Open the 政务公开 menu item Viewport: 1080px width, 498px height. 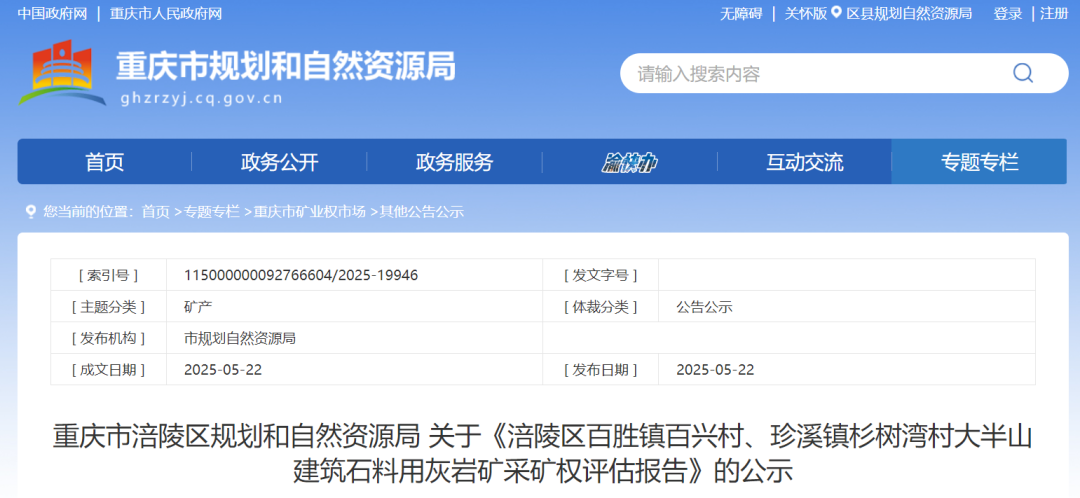(x=279, y=162)
